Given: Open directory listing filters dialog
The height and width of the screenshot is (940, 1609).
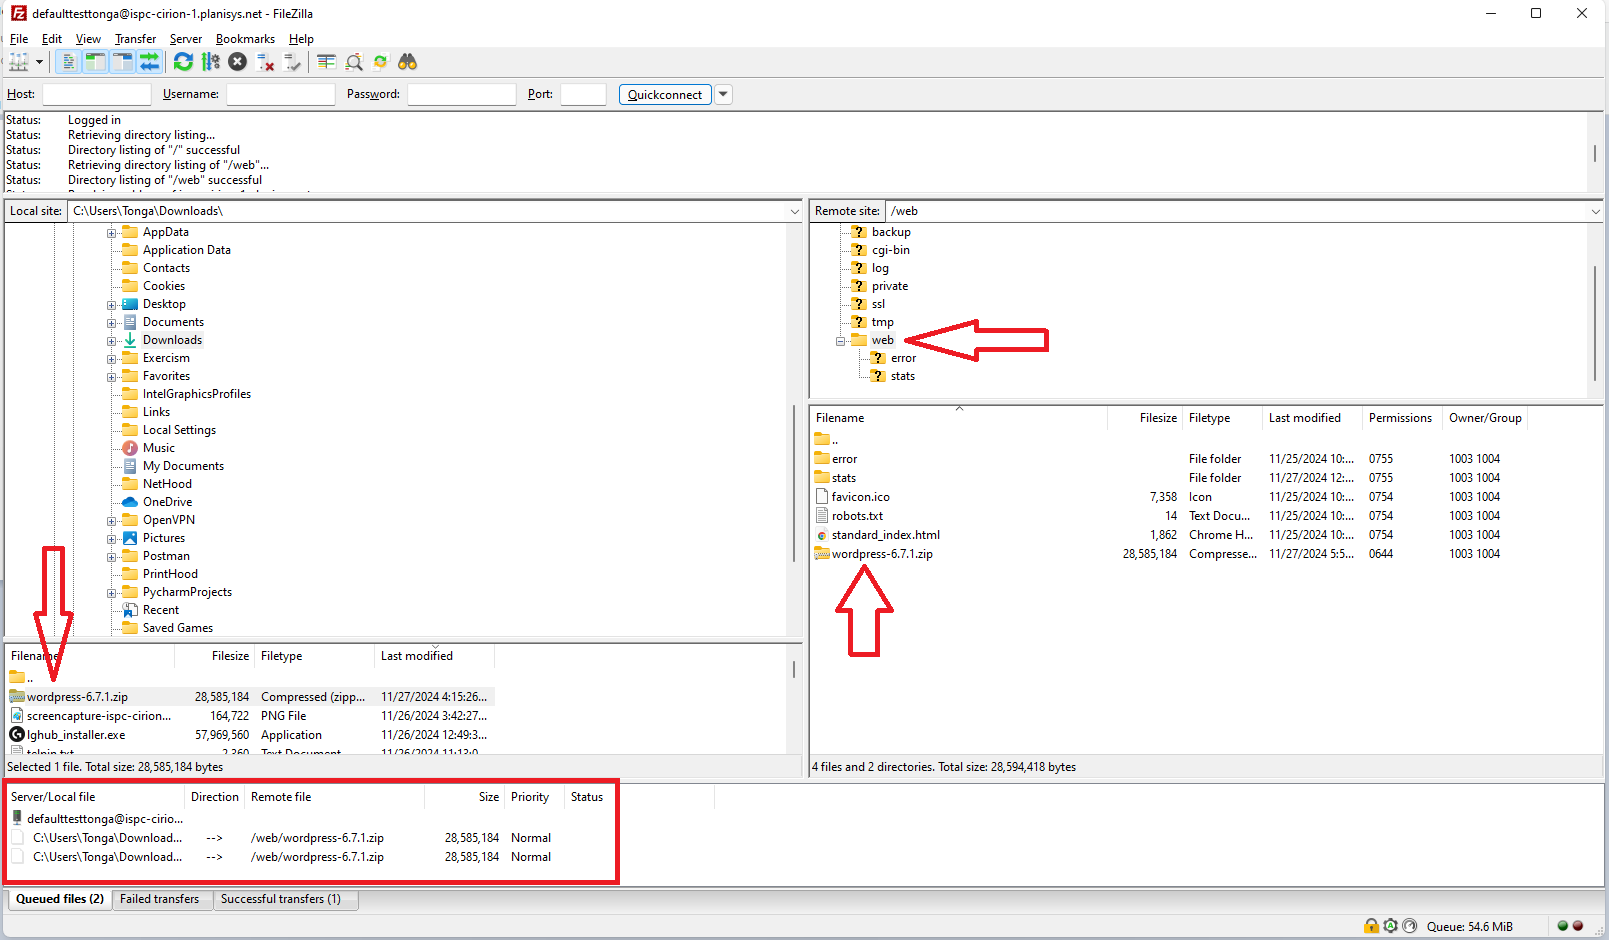Looking at the screenshot, I should point(326,62).
